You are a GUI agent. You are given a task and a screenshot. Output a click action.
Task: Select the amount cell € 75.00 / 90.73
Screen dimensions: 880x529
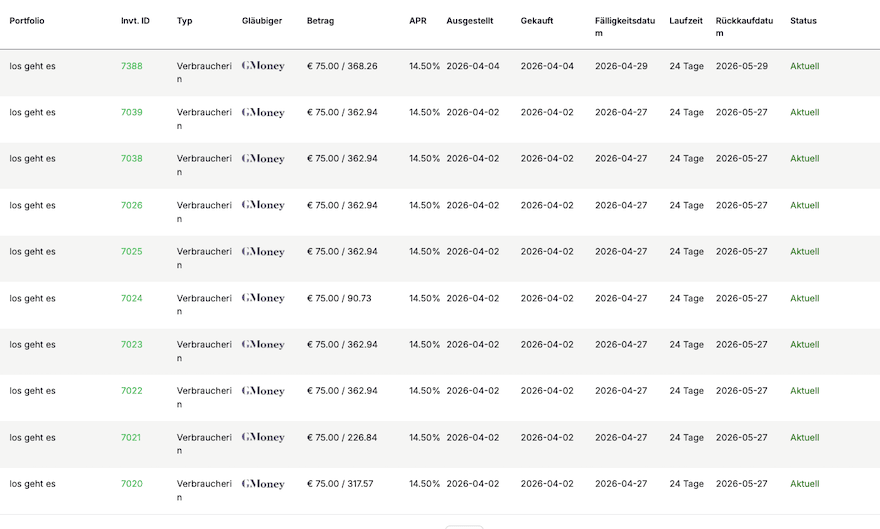(339, 298)
